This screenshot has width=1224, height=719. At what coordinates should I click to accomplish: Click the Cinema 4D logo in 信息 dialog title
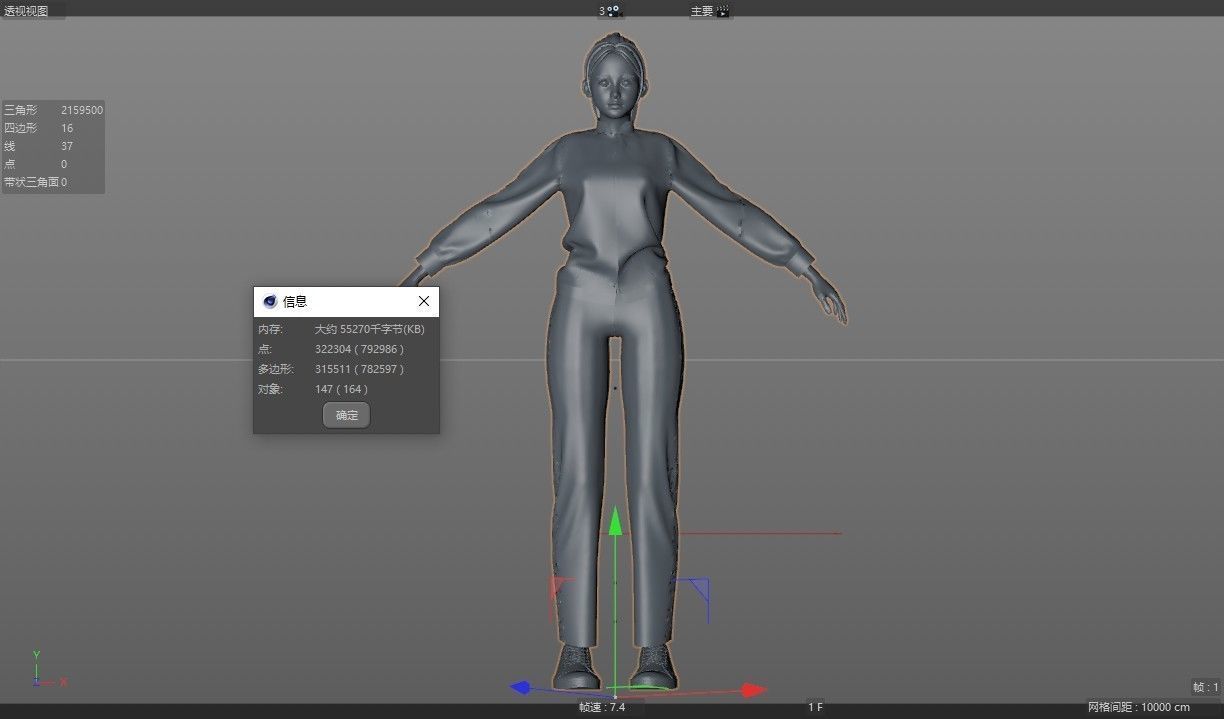tap(269, 301)
